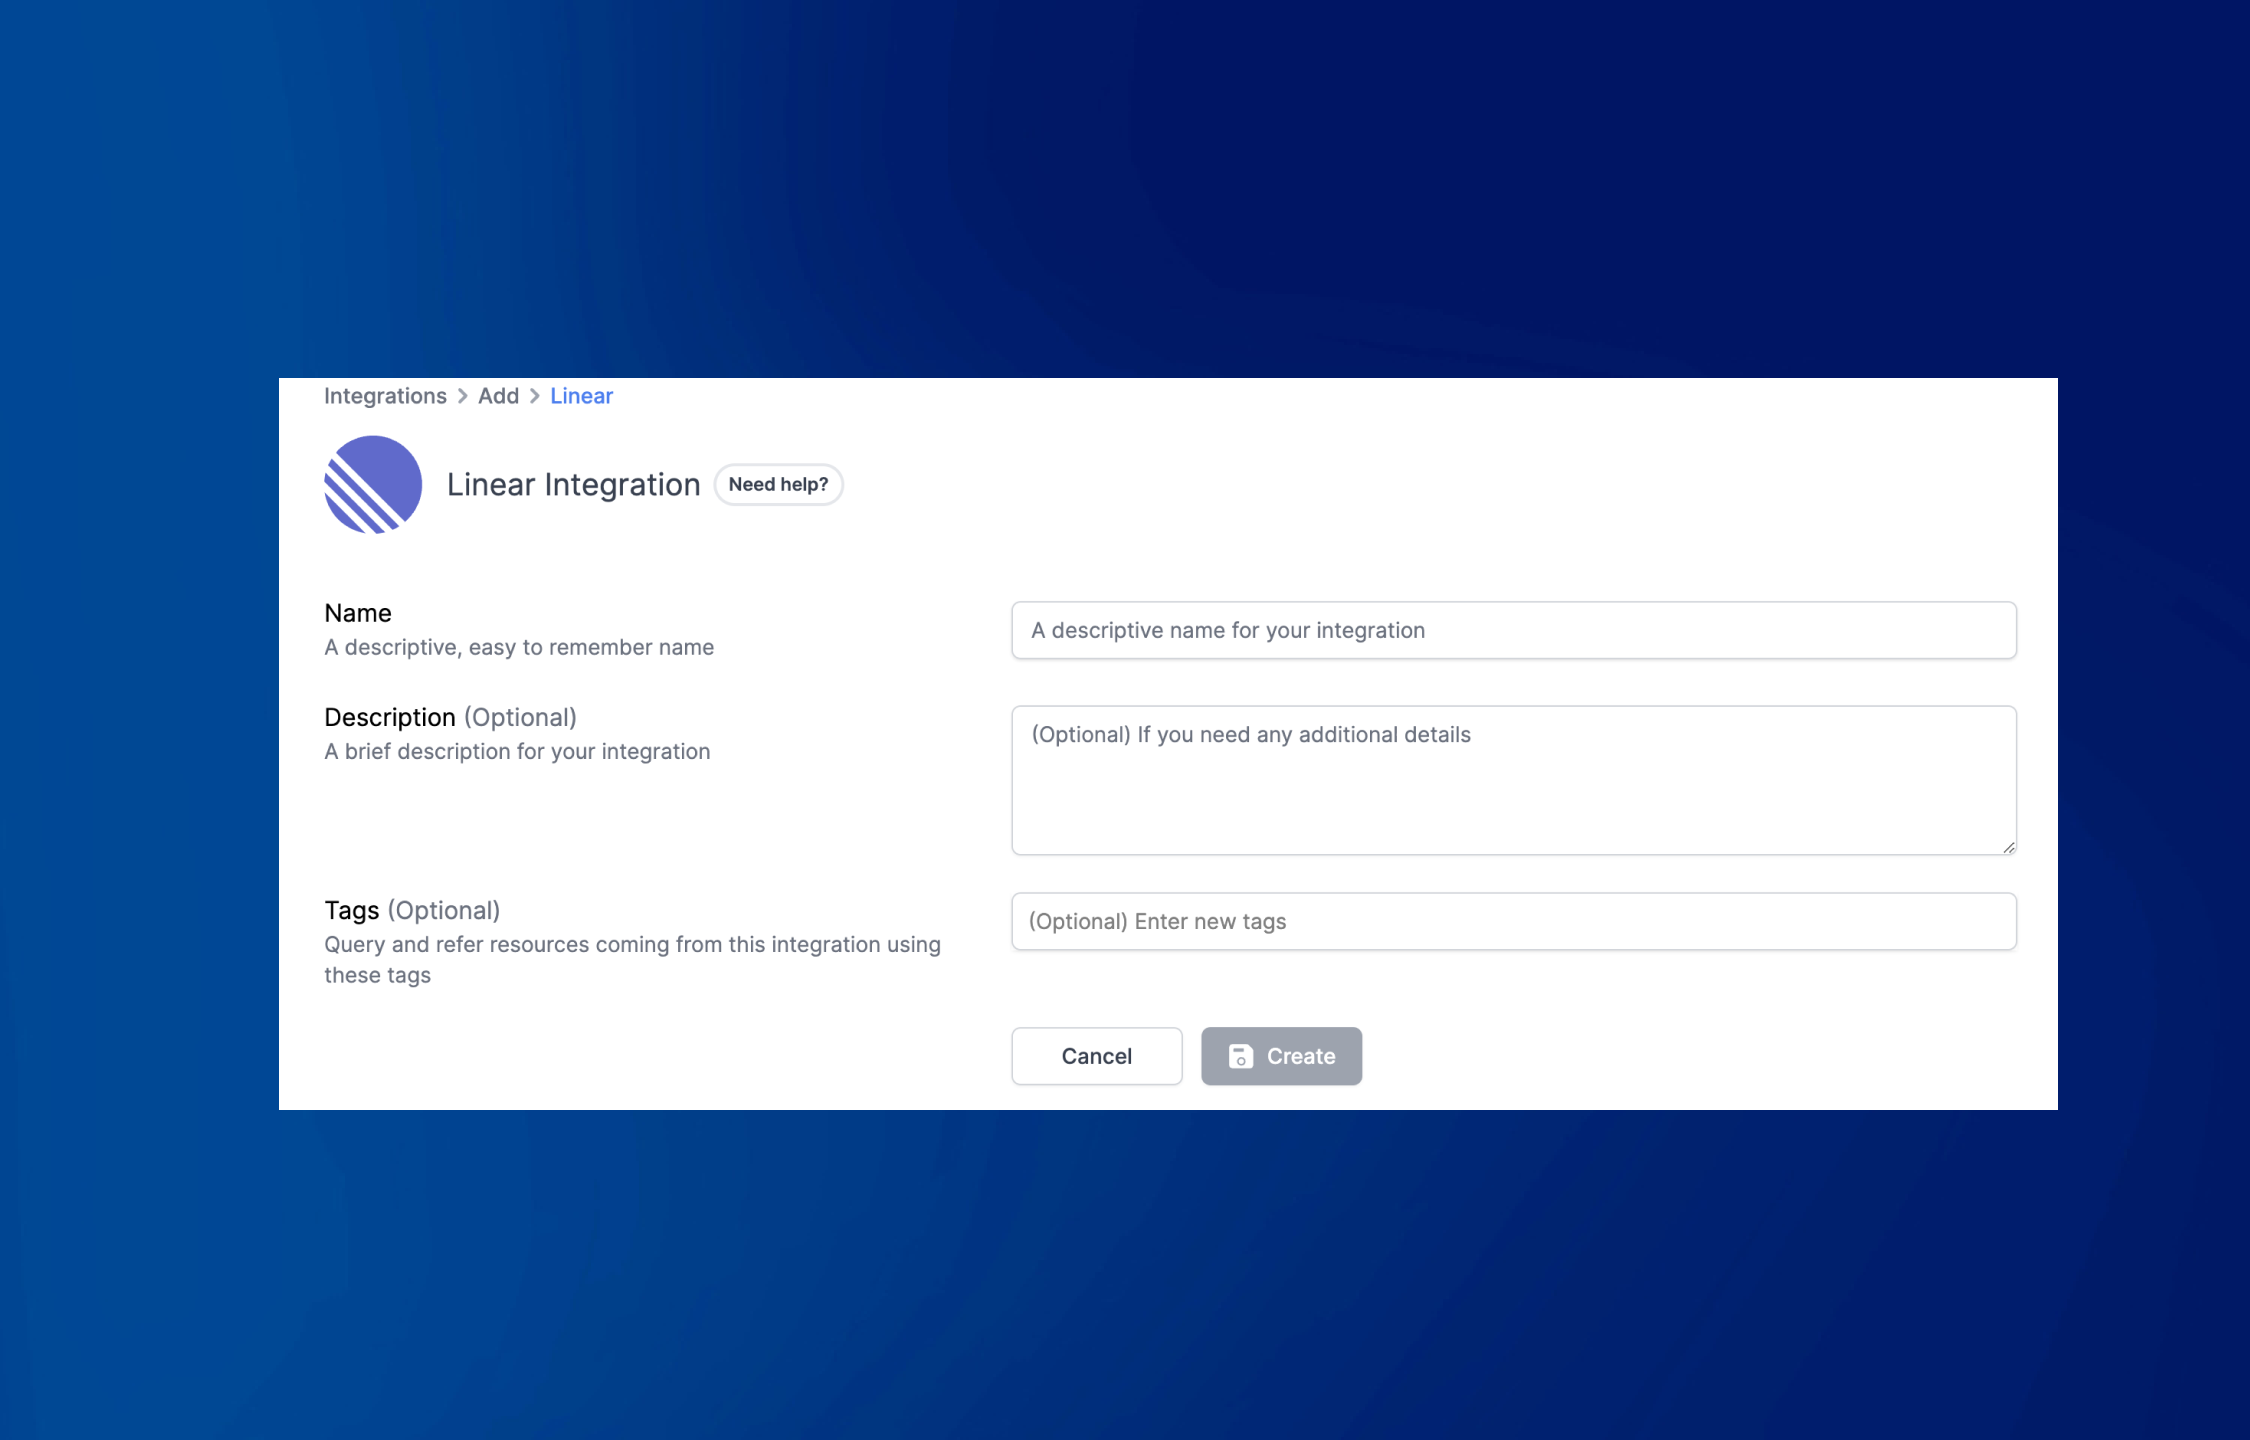
Task: Click the "A brief description" helper text
Action: click(x=517, y=751)
